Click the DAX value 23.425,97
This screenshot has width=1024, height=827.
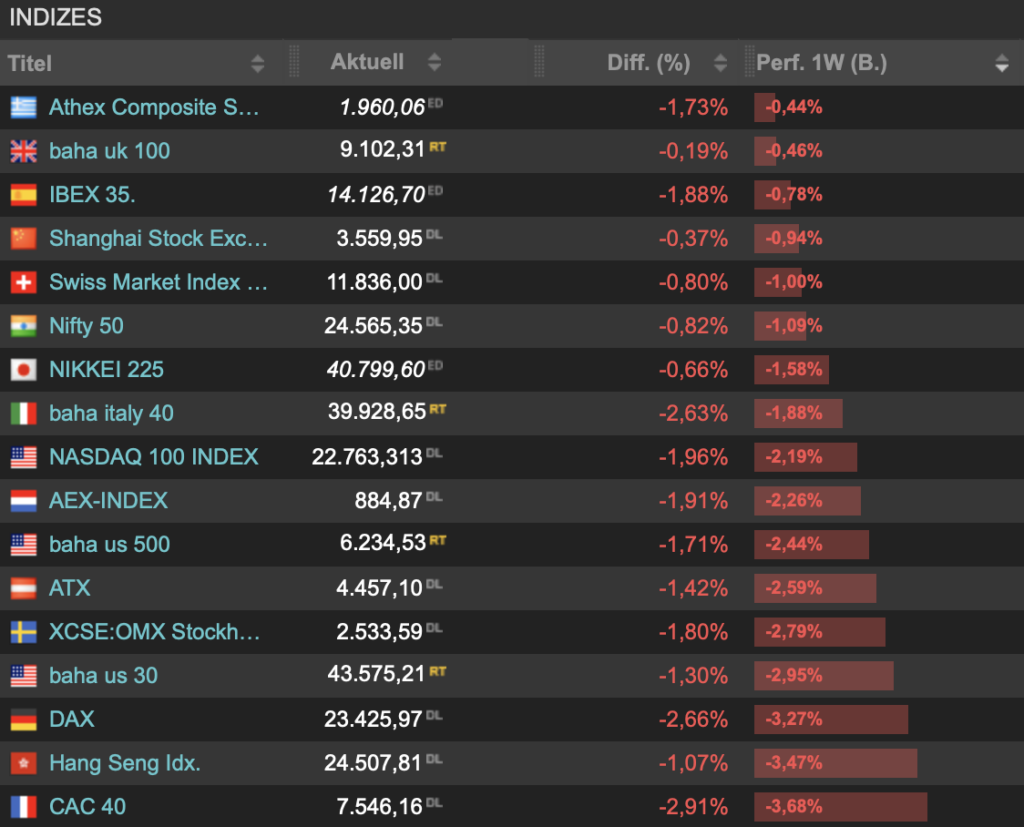tap(373, 720)
